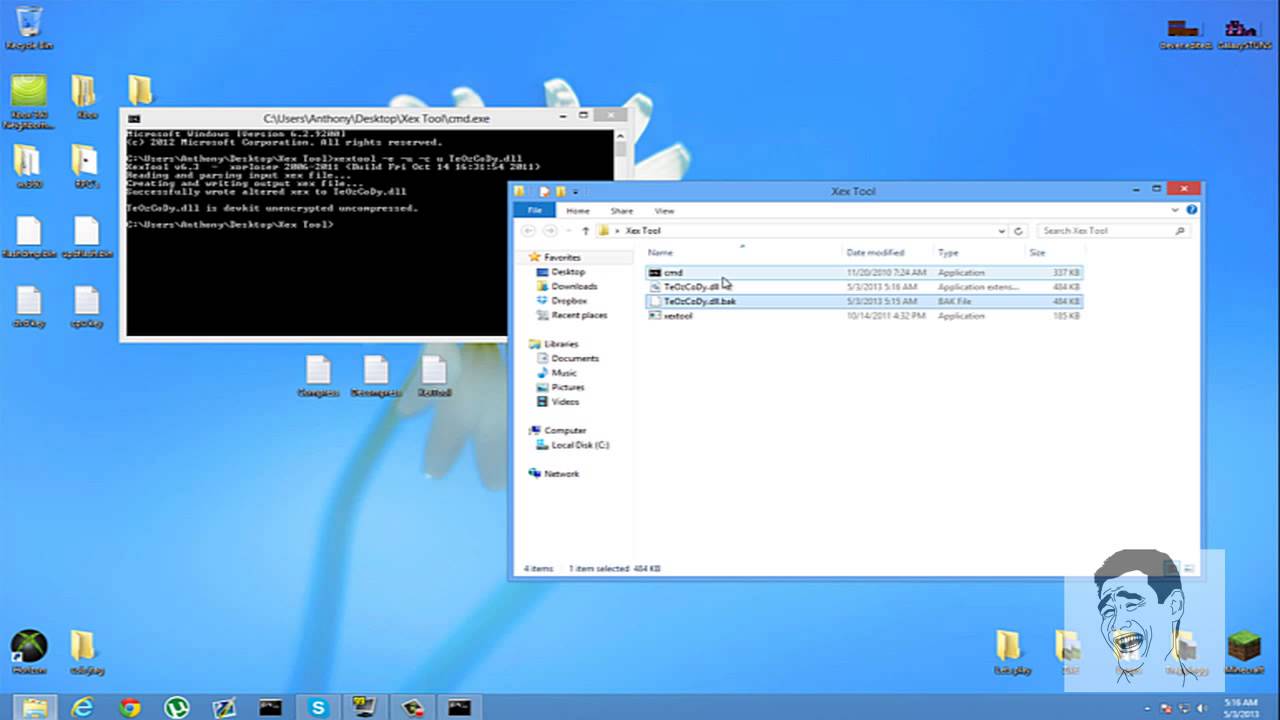Open Skype from the taskbar
The height and width of the screenshot is (720, 1280).
click(318, 708)
